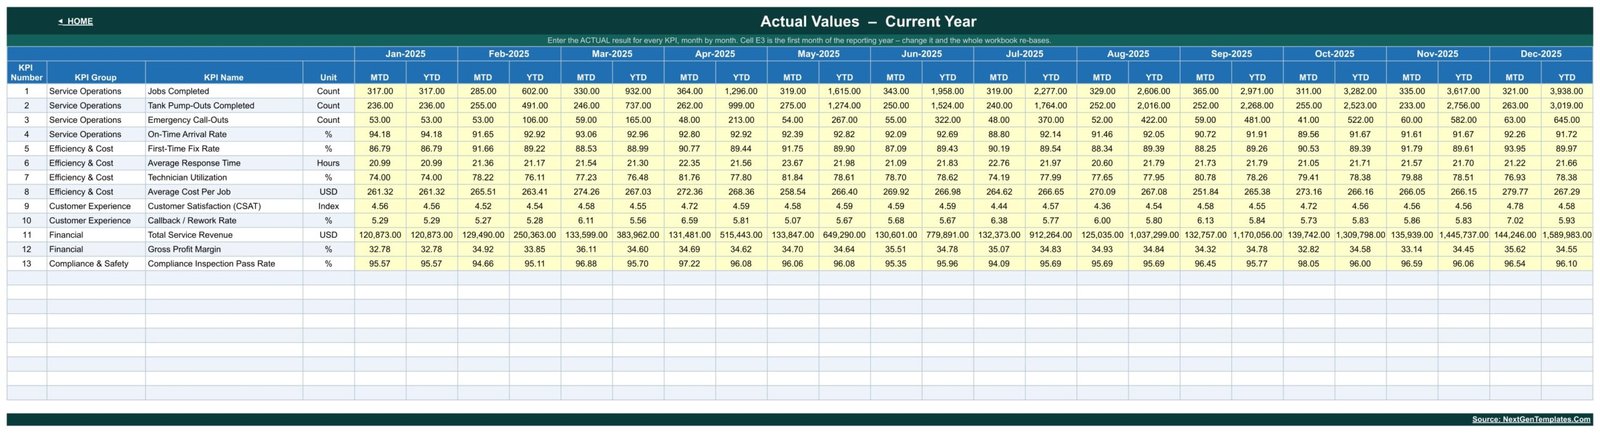The image size is (1600, 433).
Task: Select the Aug-2025 month header
Action: pos(1128,54)
